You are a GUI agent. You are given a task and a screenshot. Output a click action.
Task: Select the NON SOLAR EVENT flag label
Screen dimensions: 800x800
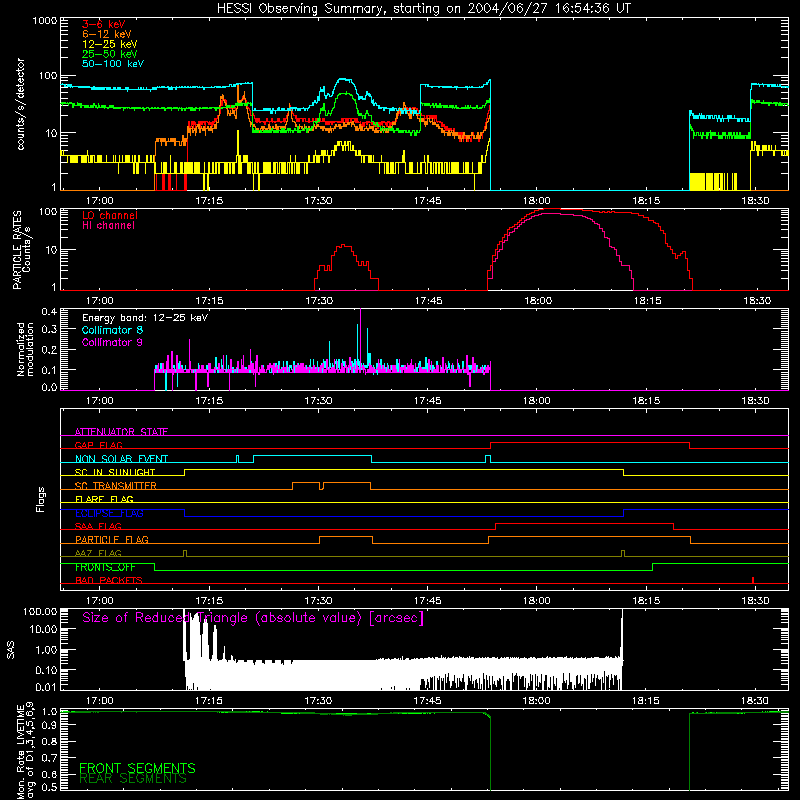click(x=121, y=459)
